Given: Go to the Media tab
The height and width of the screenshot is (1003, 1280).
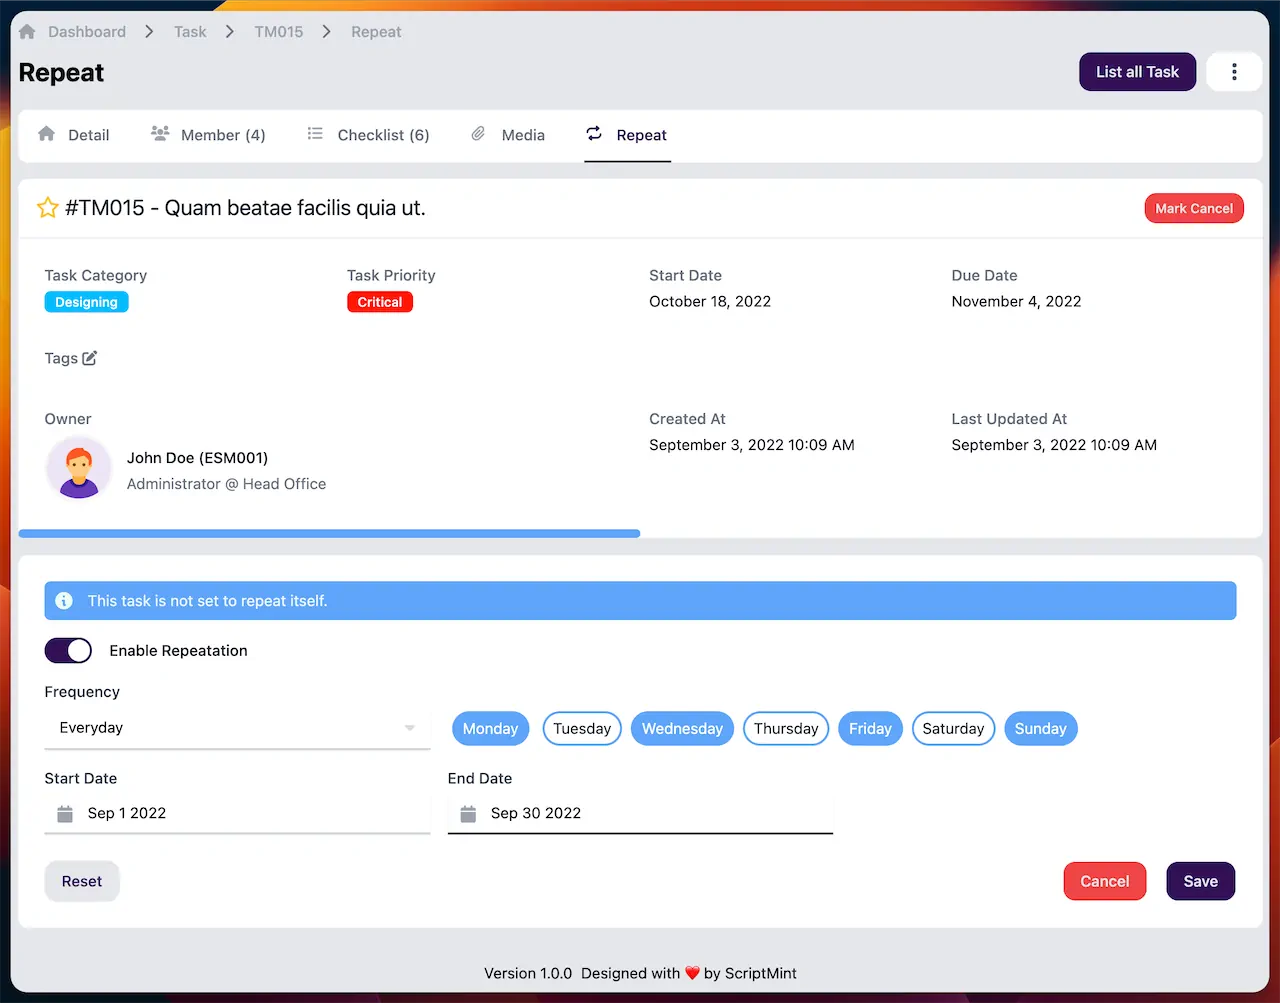Looking at the screenshot, I should 508,135.
